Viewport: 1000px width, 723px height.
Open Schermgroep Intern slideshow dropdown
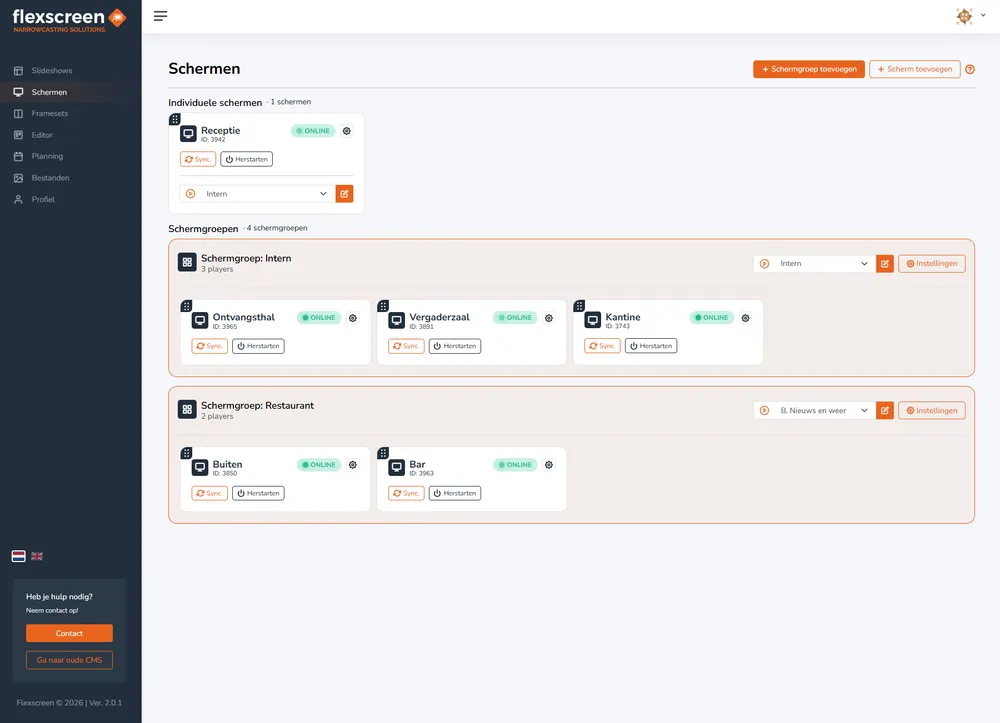pos(814,263)
